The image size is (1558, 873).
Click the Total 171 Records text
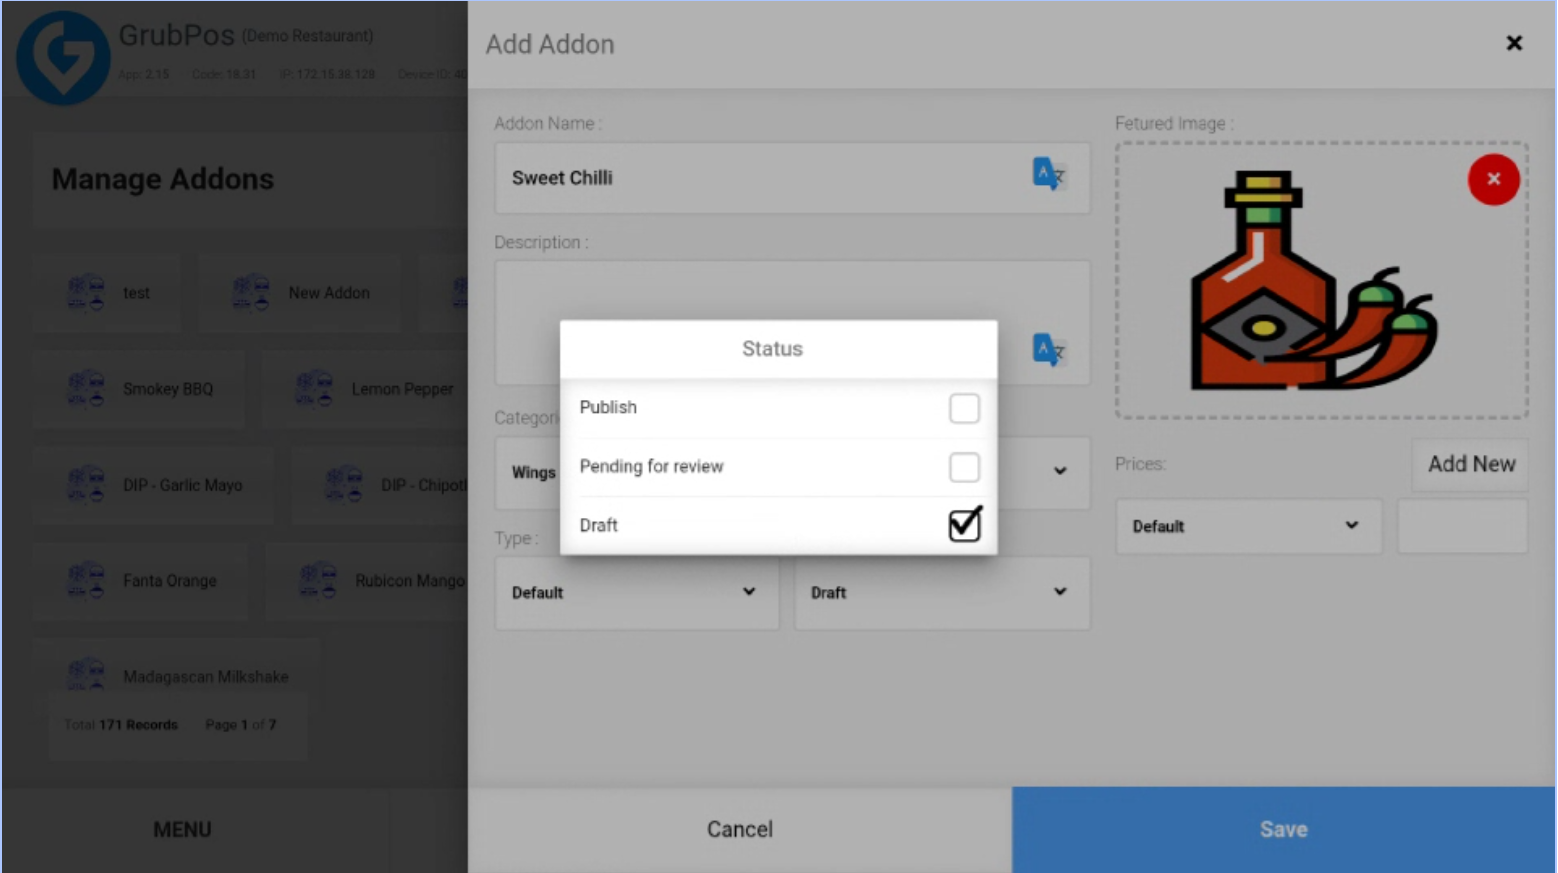pos(121,725)
